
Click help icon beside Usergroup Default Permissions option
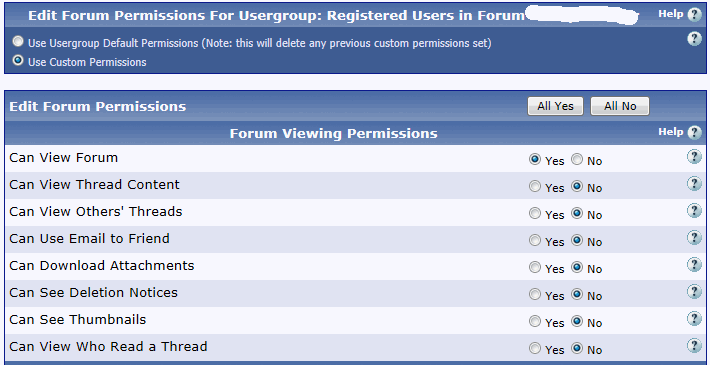coord(694,39)
